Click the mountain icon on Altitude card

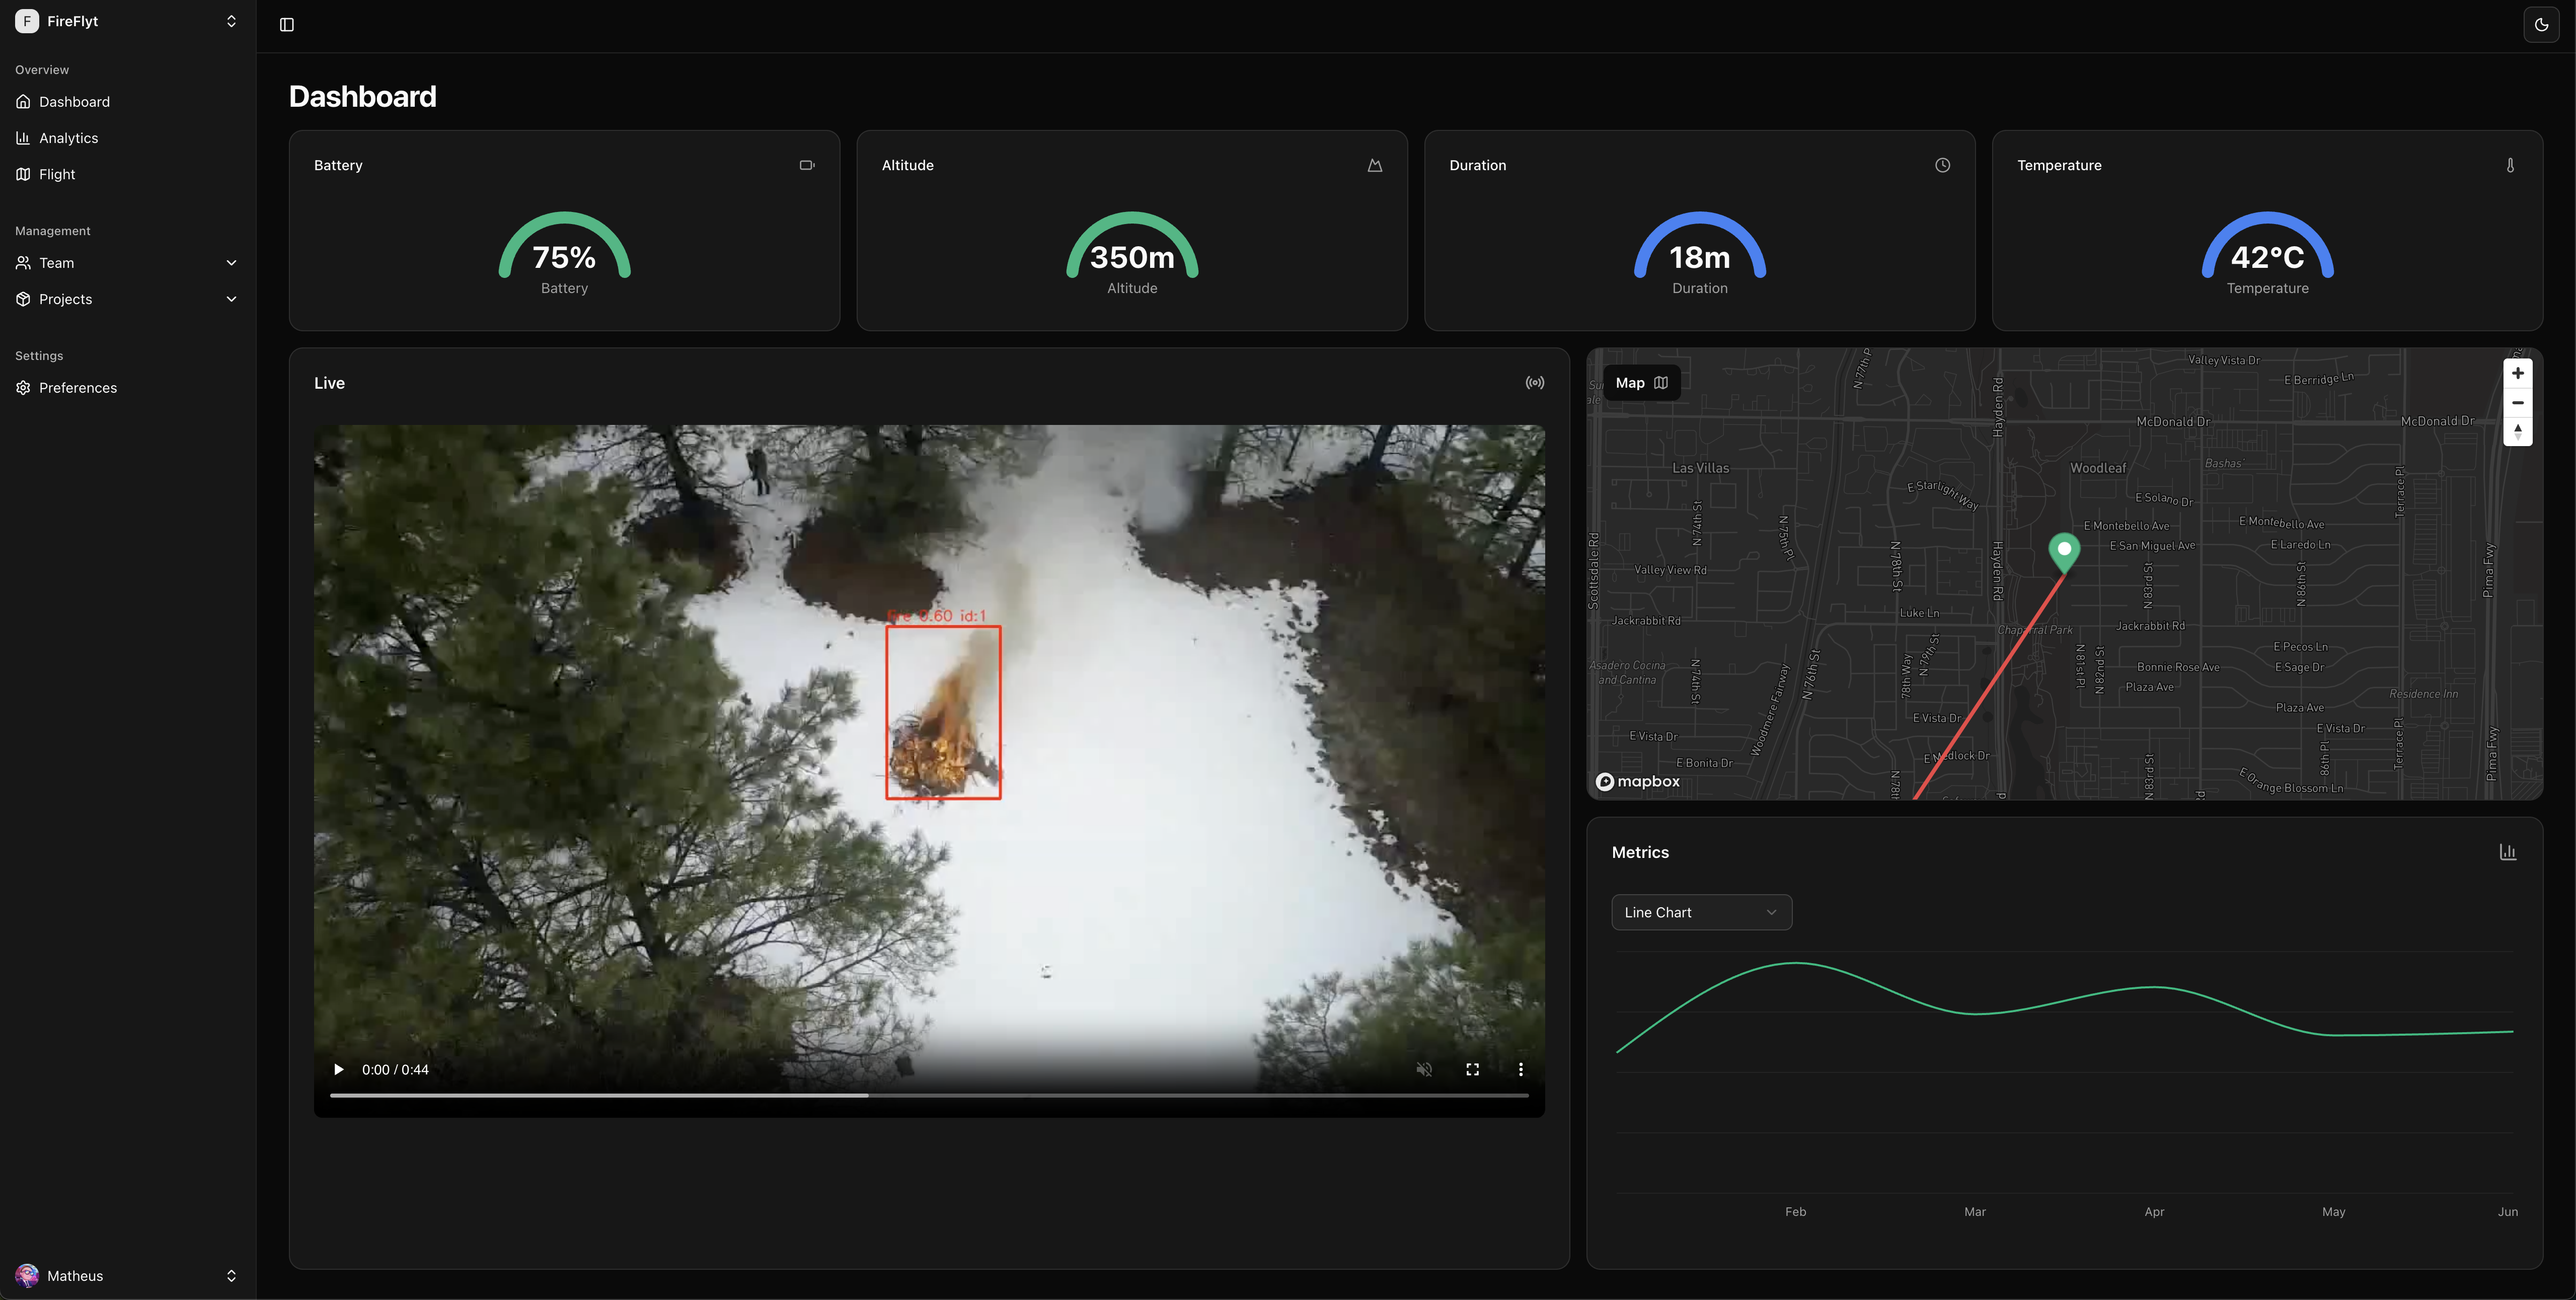1374,164
